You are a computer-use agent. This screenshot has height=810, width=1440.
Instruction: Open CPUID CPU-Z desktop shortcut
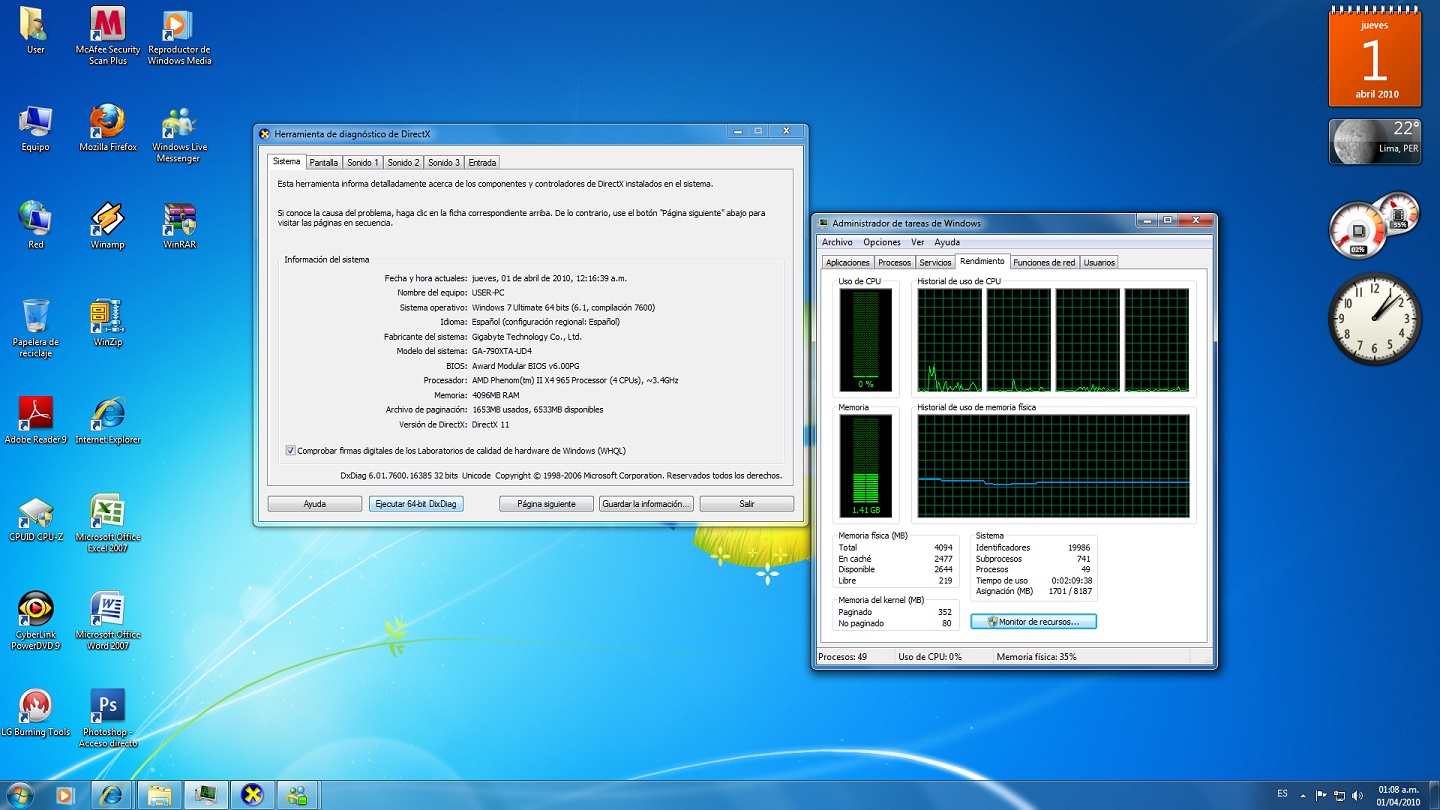click(x=36, y=512)
